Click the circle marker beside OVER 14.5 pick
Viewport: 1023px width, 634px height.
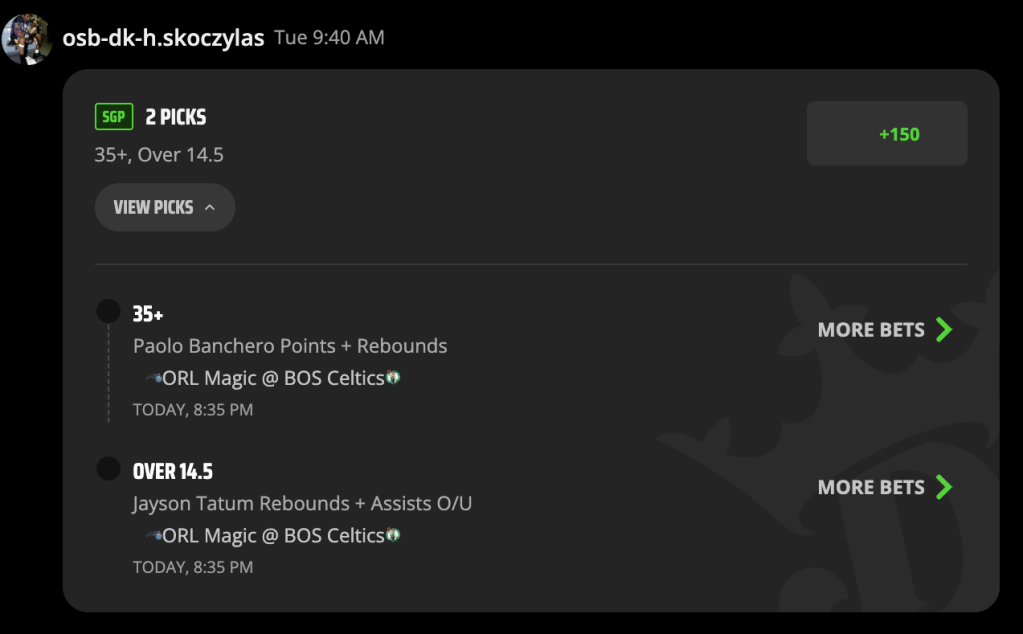coord(108,468)
